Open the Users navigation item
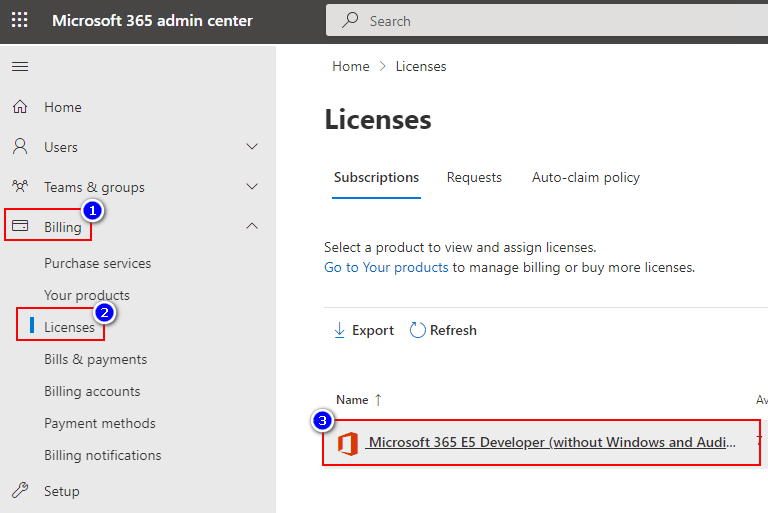Image resolution: width=768 pixels, height=513 pixels. coord(61,147)
